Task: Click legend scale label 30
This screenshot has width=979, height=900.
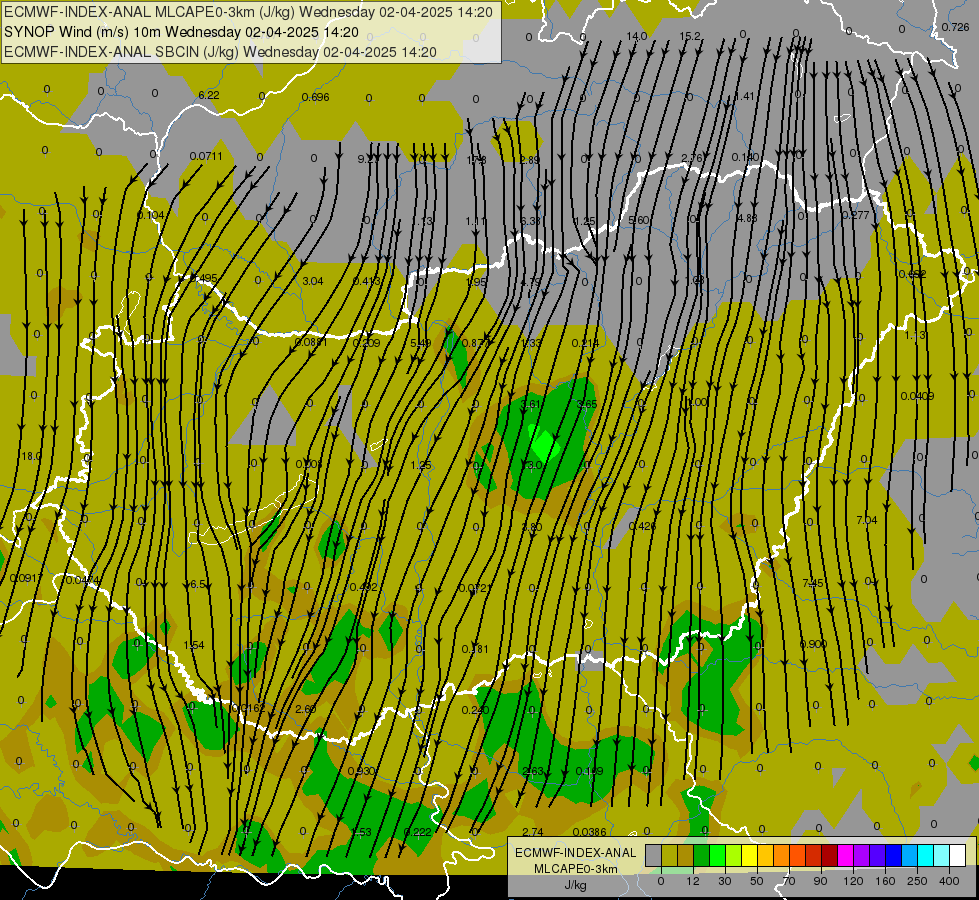Action: click(725, 881)
